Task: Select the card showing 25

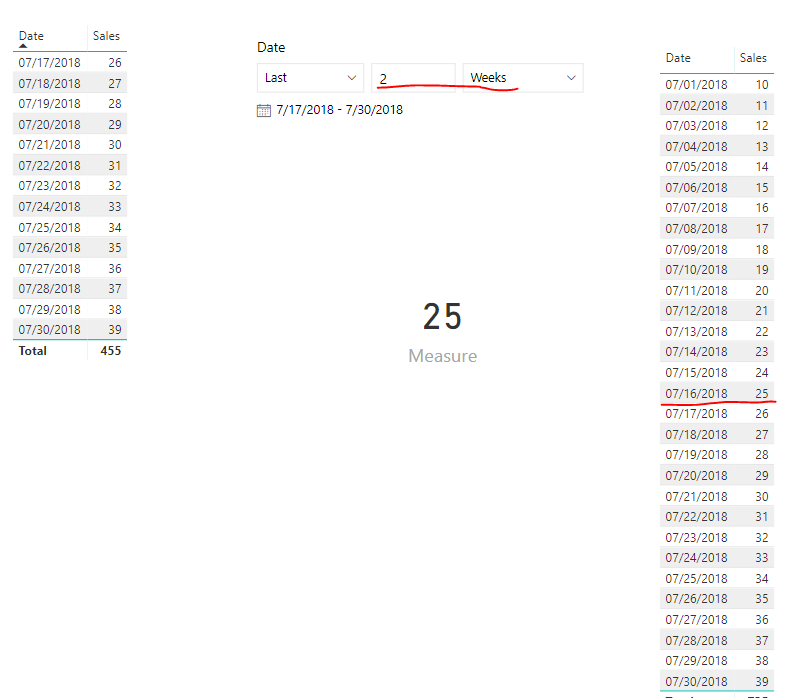Action: click(442, 317)
